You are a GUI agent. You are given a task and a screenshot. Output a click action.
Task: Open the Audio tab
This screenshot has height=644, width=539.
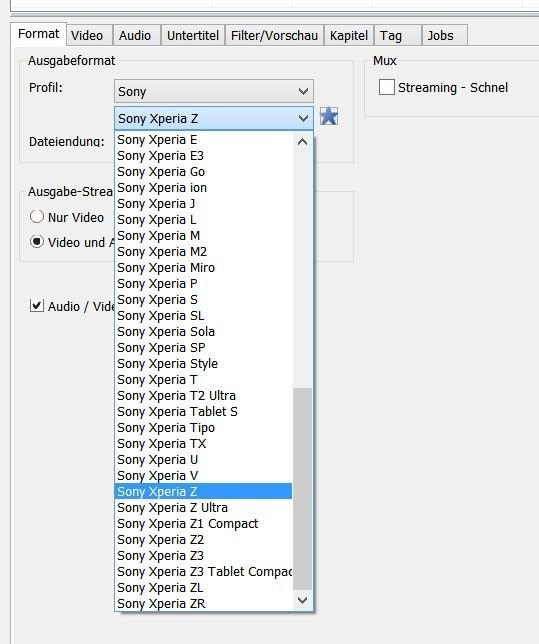(x=137, y=35)
